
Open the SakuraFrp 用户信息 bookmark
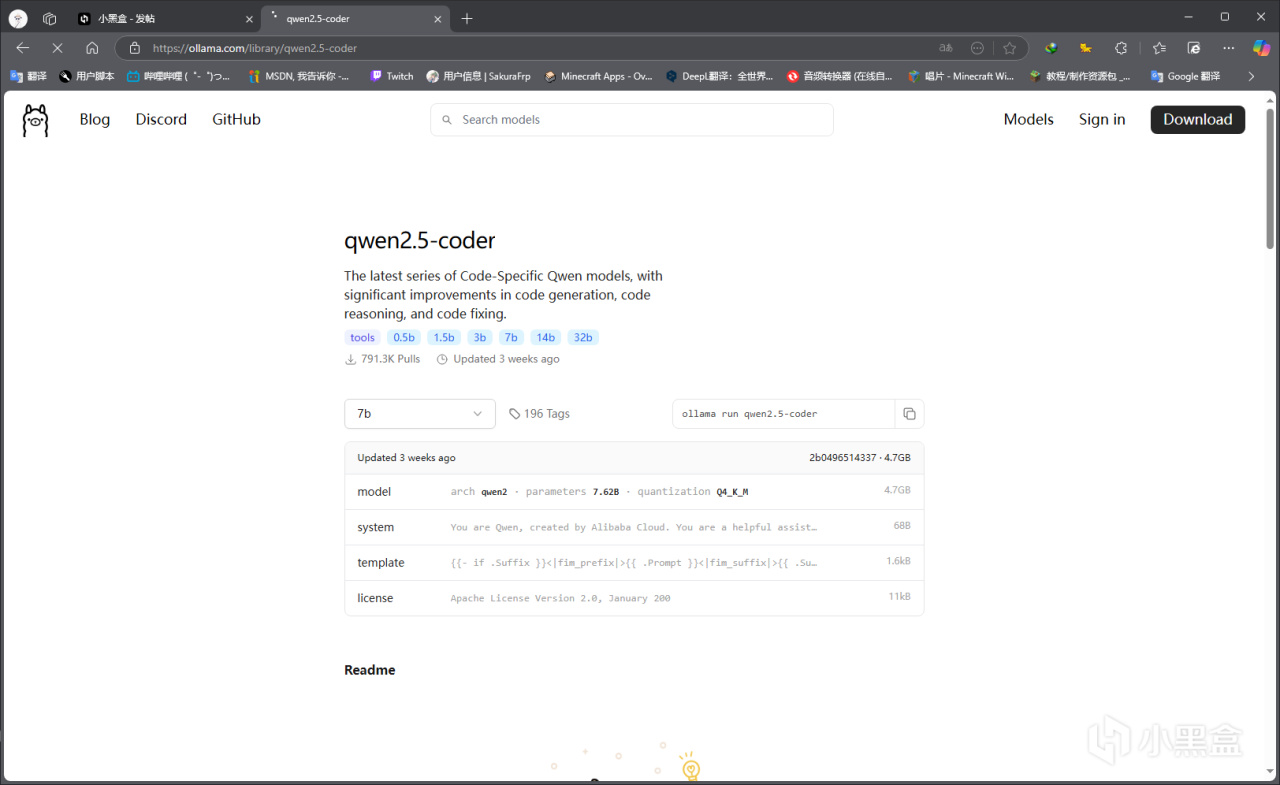(x=478, y=76)
